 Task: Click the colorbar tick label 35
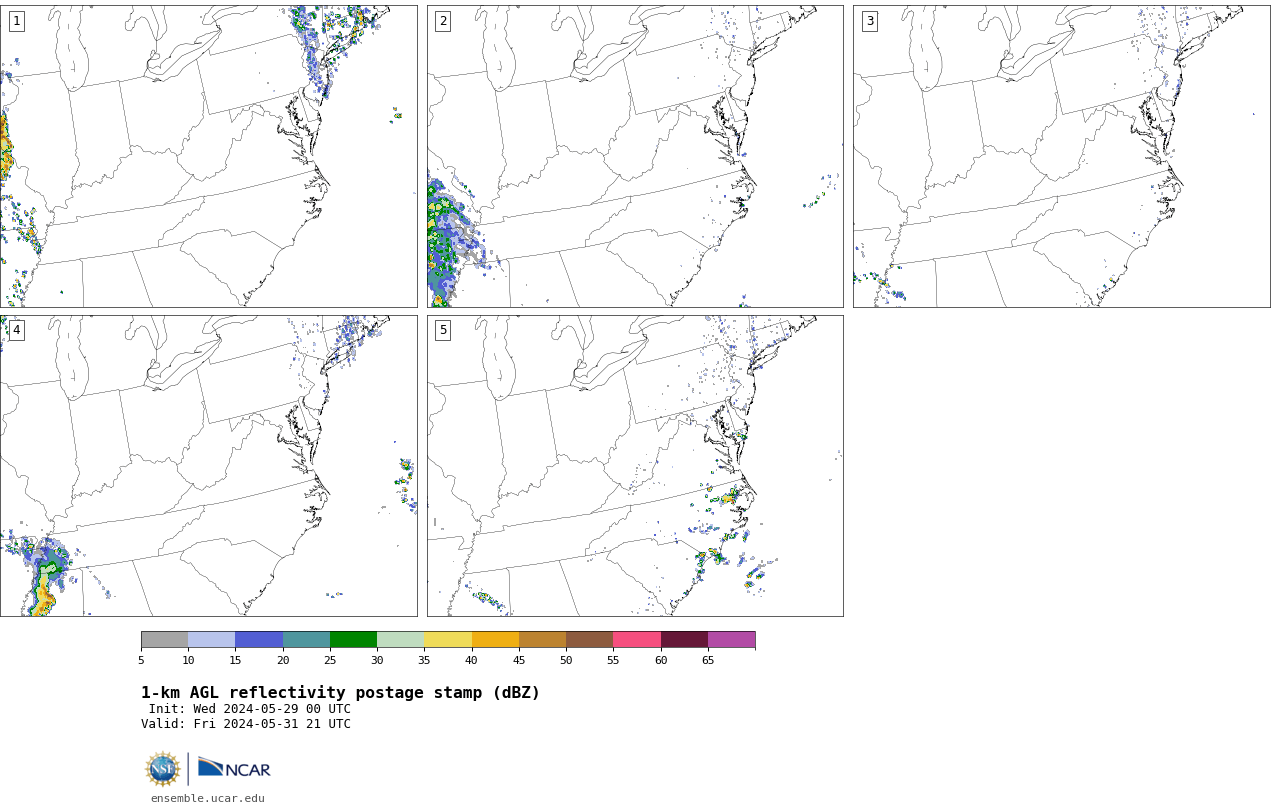click(424, 660)
